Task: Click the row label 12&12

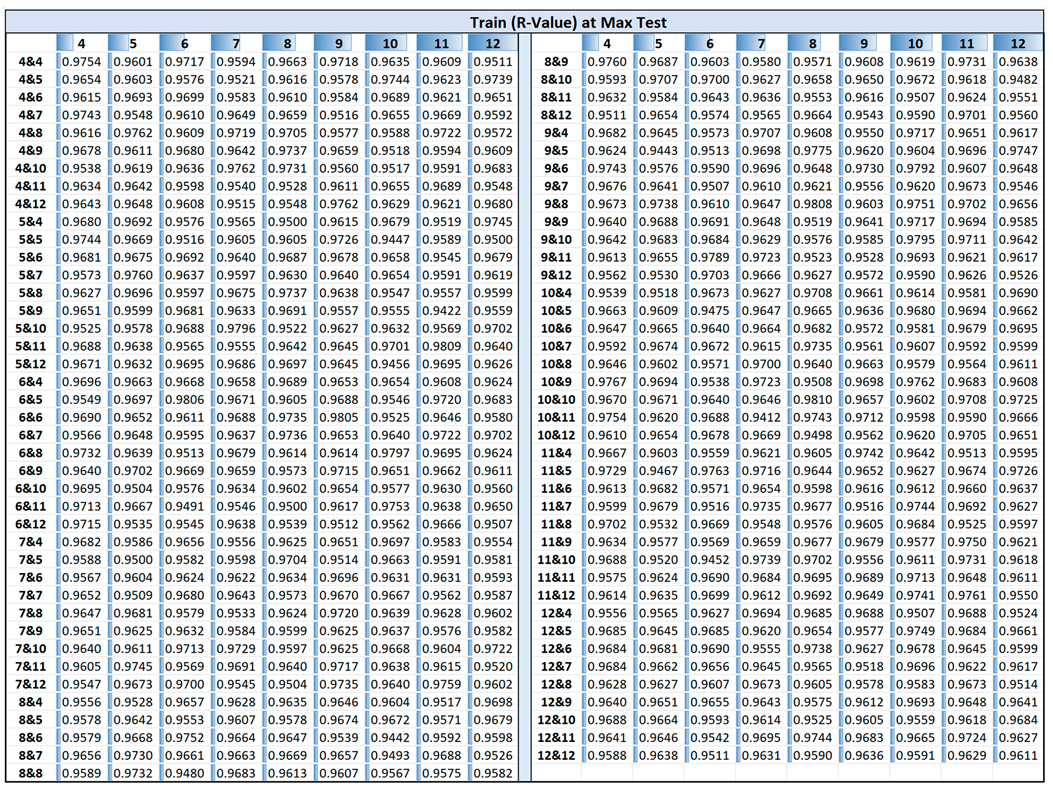Action: click(556, 756)
